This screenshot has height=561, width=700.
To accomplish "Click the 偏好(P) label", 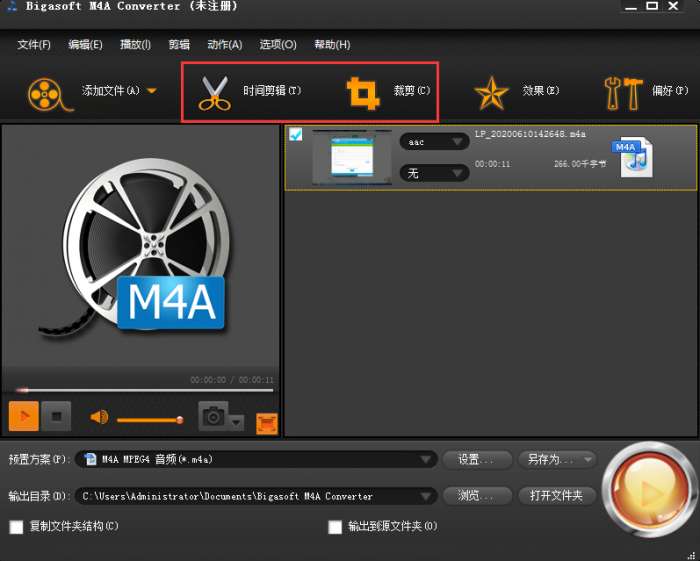I will [x=670, y=91].
